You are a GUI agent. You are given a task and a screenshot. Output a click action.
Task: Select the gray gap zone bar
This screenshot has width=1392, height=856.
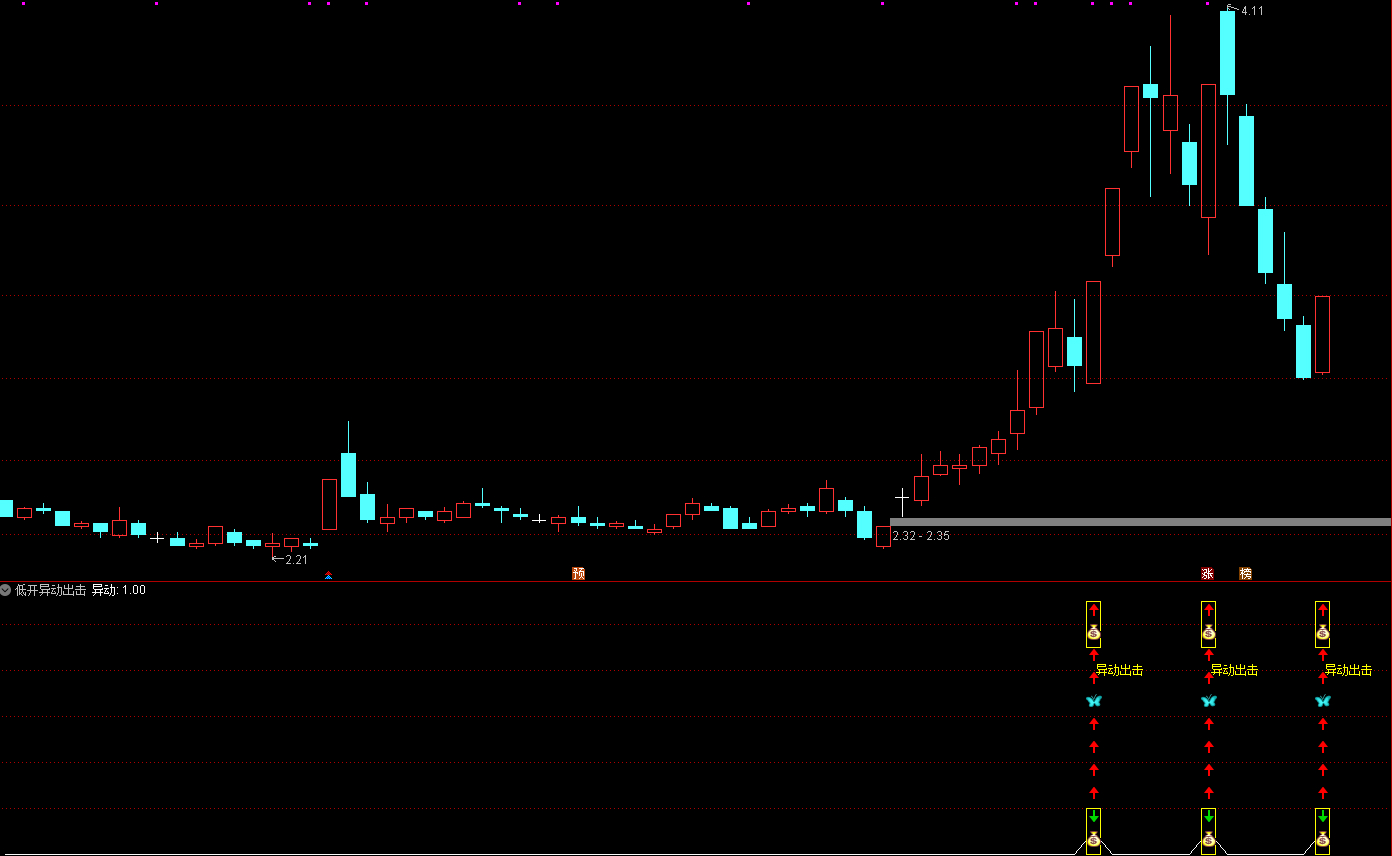click(x=1140, y=522)
